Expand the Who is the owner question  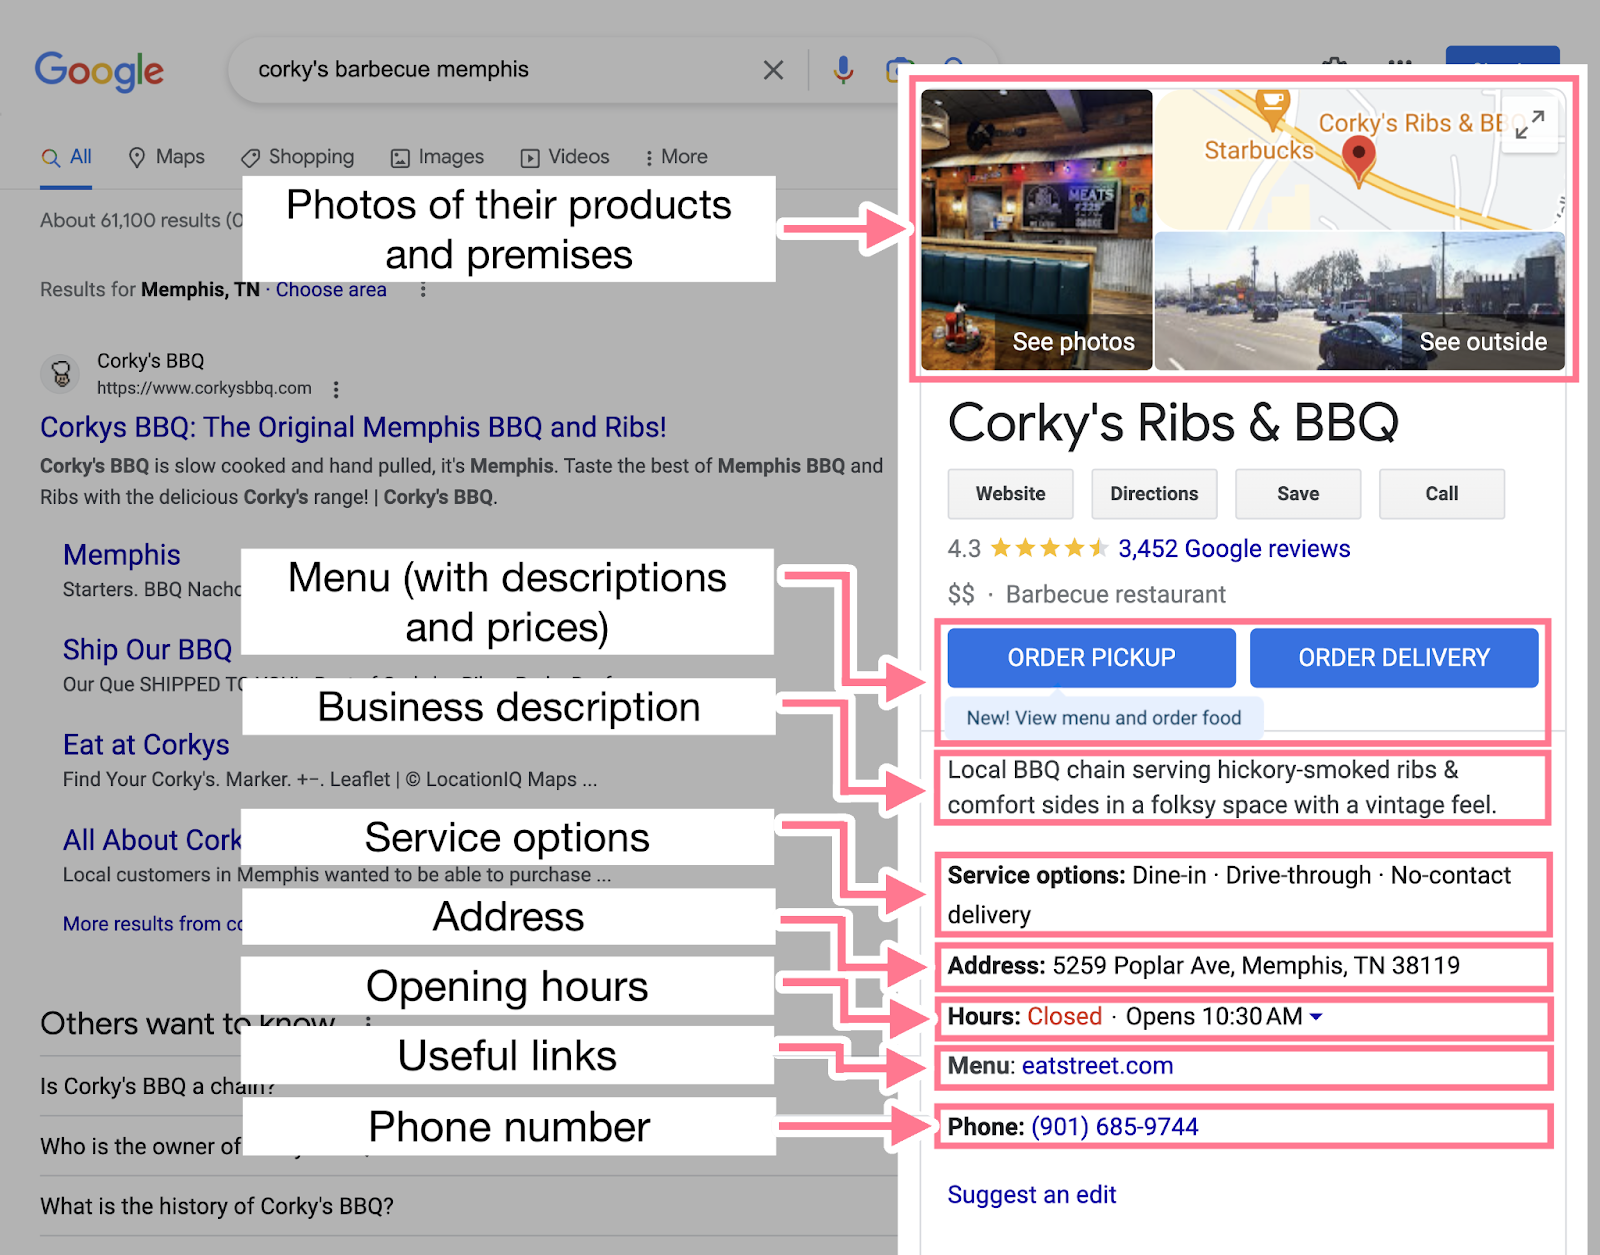[x=140, y=1146]
